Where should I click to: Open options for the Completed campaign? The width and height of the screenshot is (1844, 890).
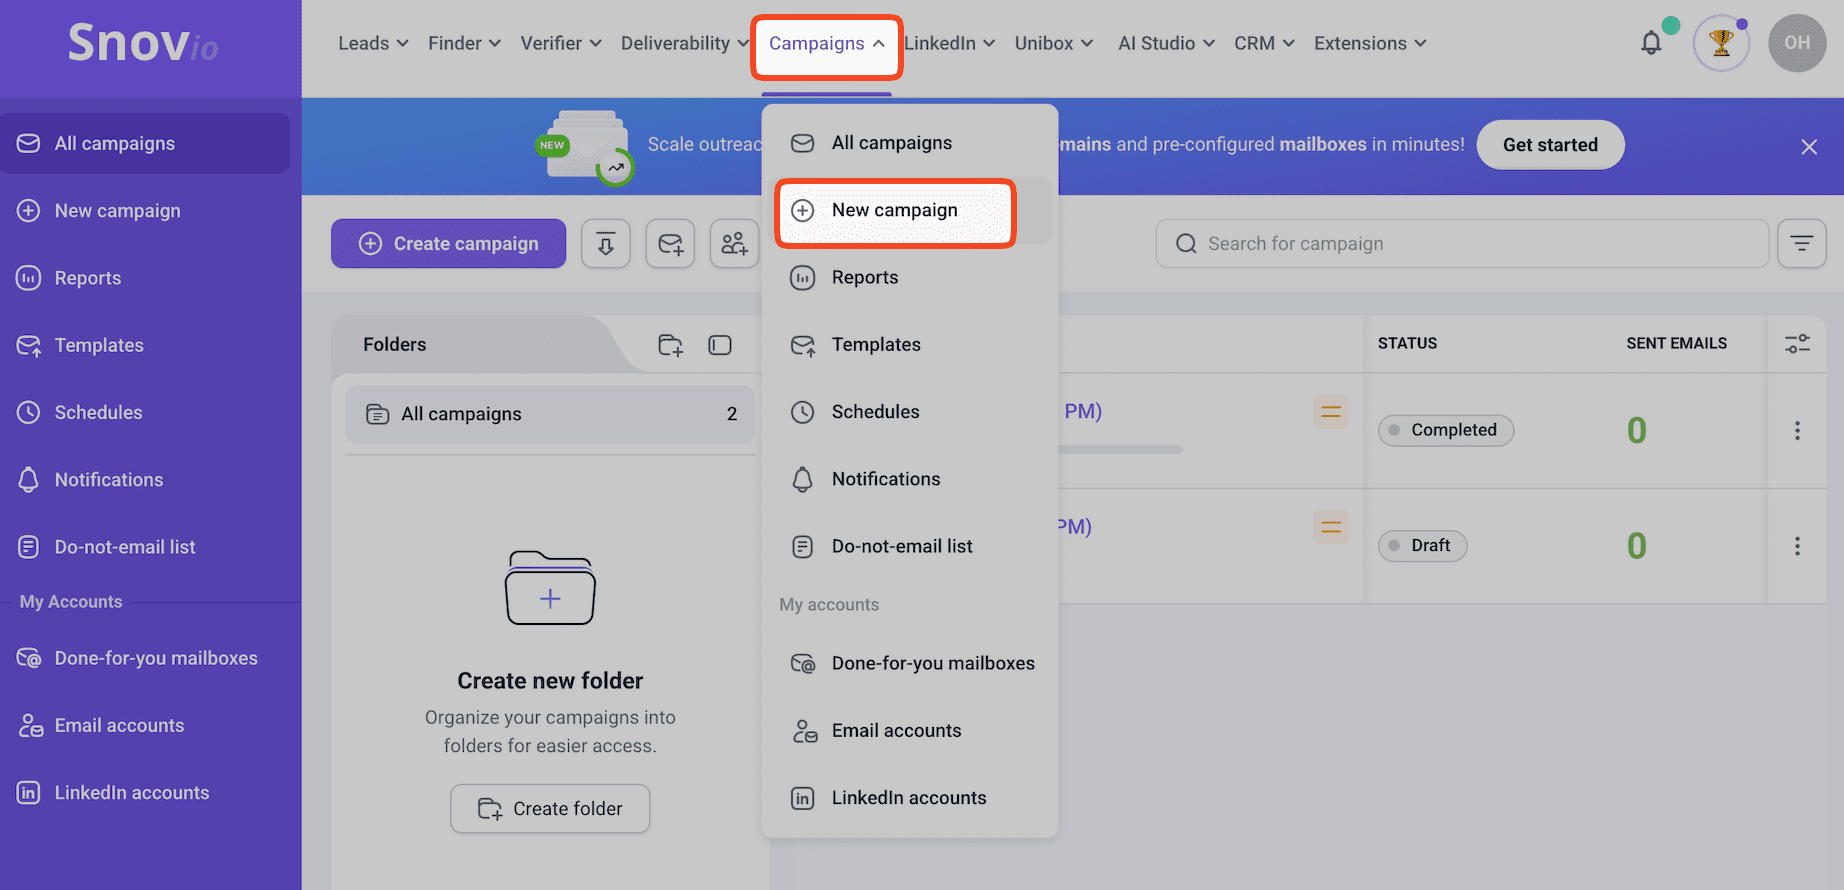[1797, 430]
